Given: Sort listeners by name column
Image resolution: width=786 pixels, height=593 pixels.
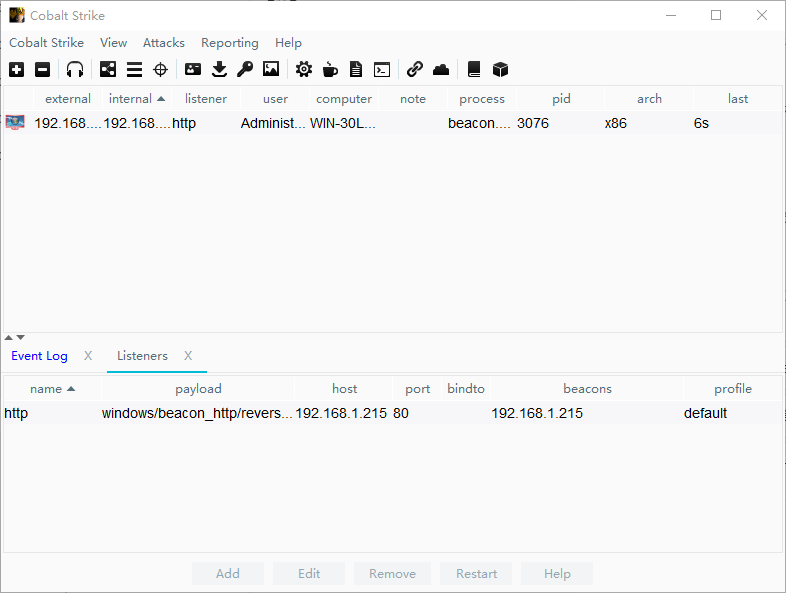Looking at the screenshot, I should [52, 388].
